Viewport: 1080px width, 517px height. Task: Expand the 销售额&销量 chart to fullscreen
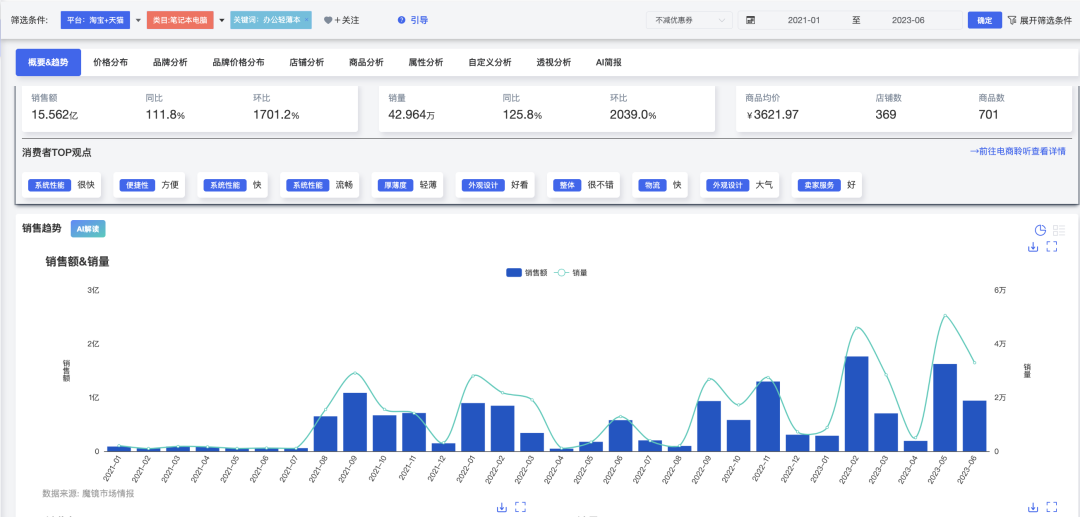pyautogui.click(x=1052, y=246)
